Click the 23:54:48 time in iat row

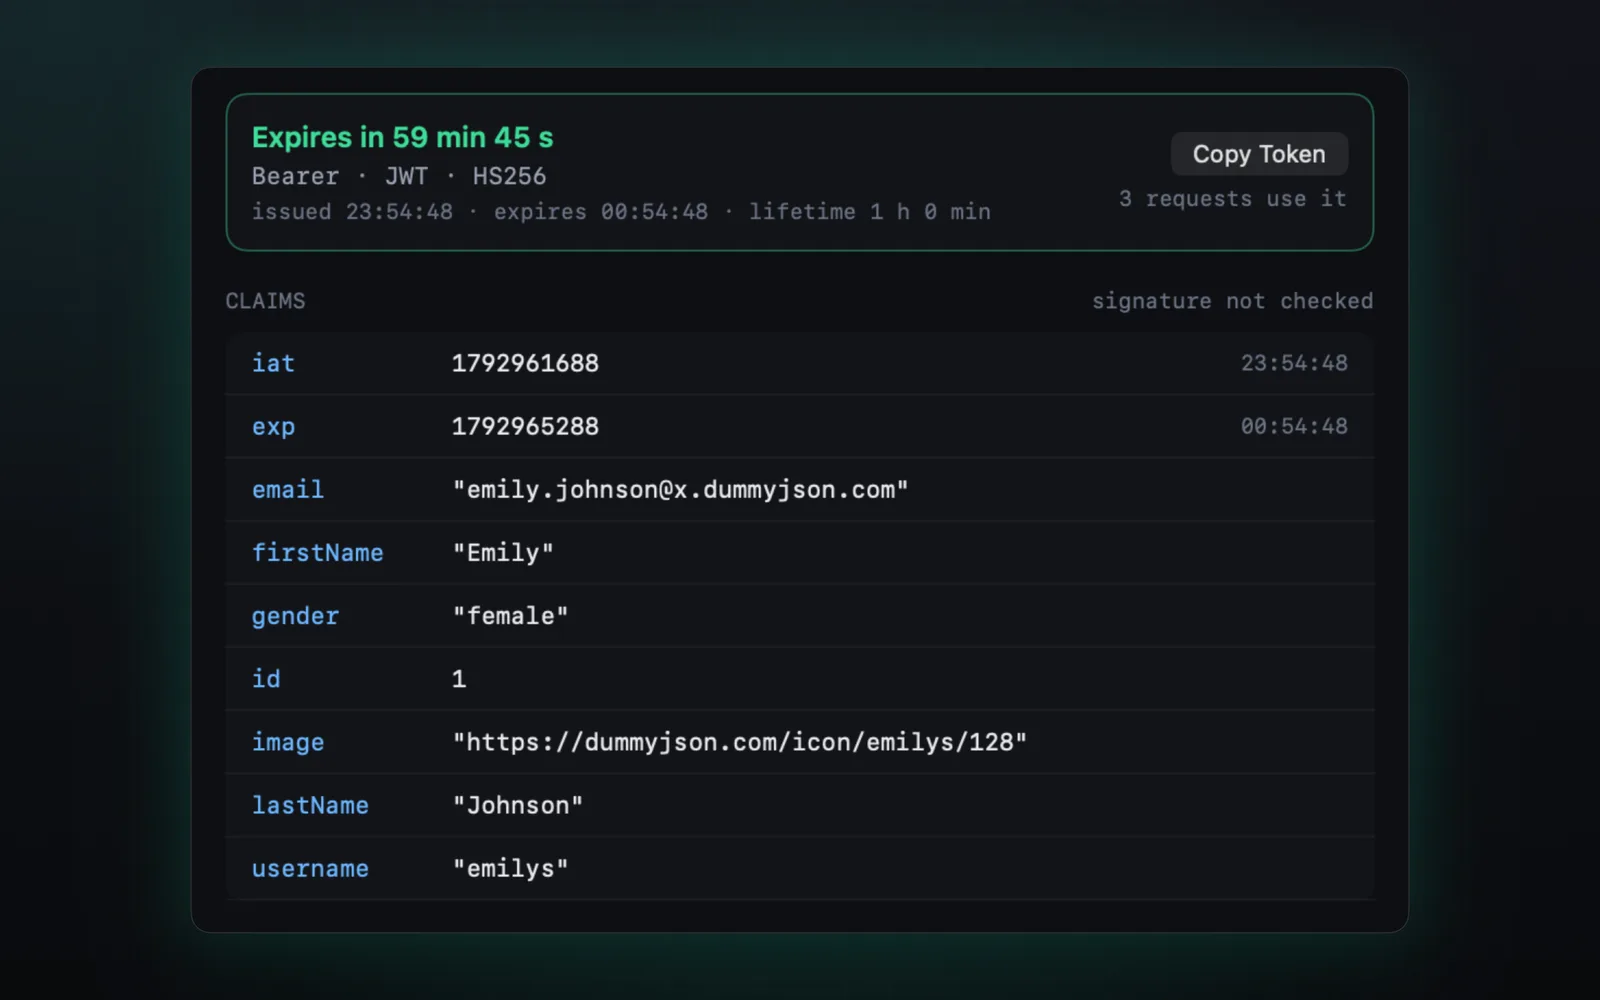(x=1294, y=363)
